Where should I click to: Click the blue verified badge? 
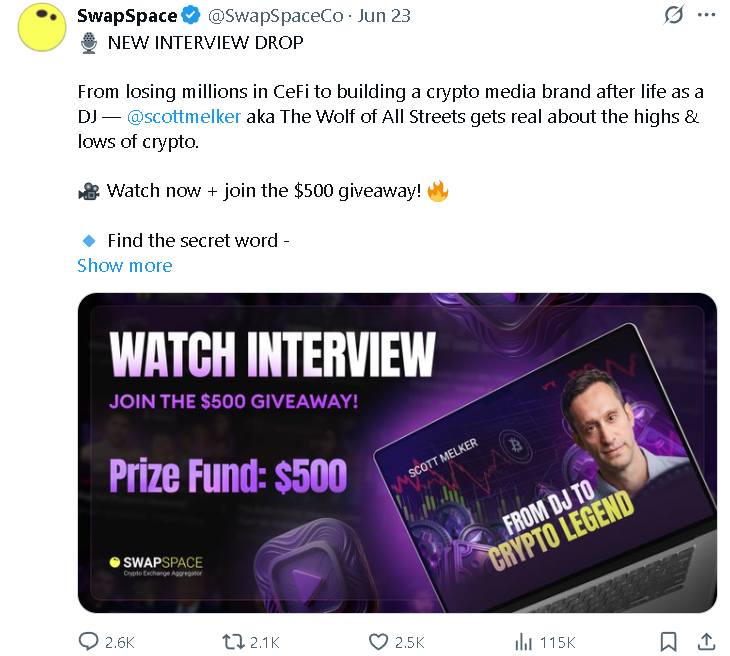pos(191,15)
